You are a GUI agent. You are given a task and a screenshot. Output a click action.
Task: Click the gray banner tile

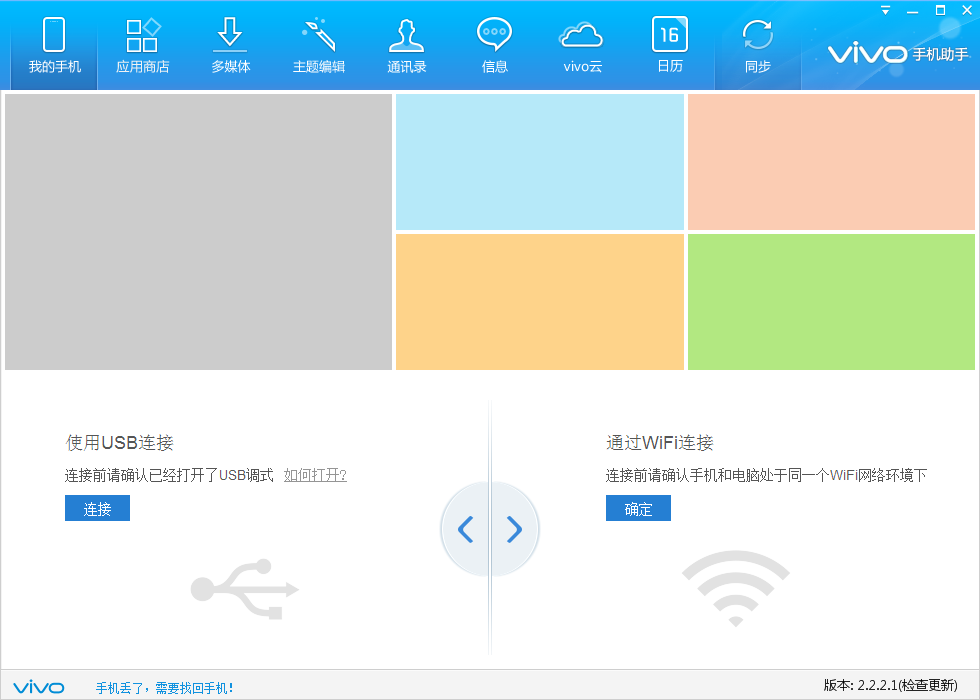(x=198, y=232)
